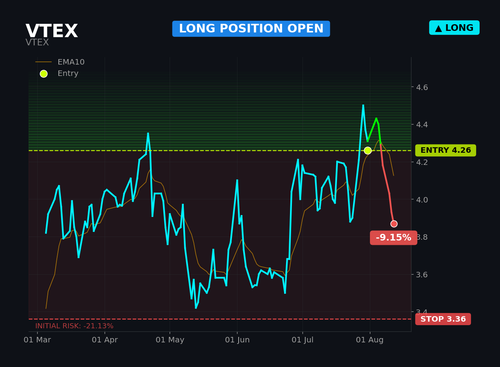Click the -9.15% loss badge
Image resolution: width=500 pixels, height=367 pixels.
coord(393,238)
